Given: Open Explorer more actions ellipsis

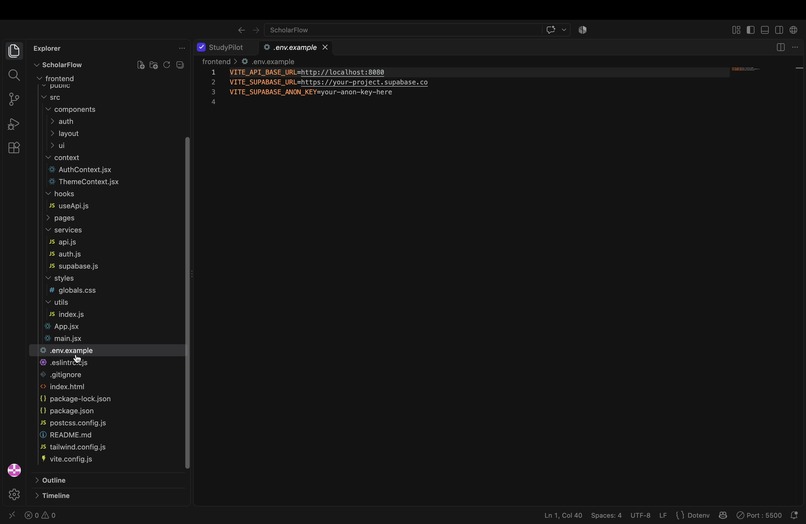Looking at the screenshot, I should pyautogui.click(x=181, y=48).
